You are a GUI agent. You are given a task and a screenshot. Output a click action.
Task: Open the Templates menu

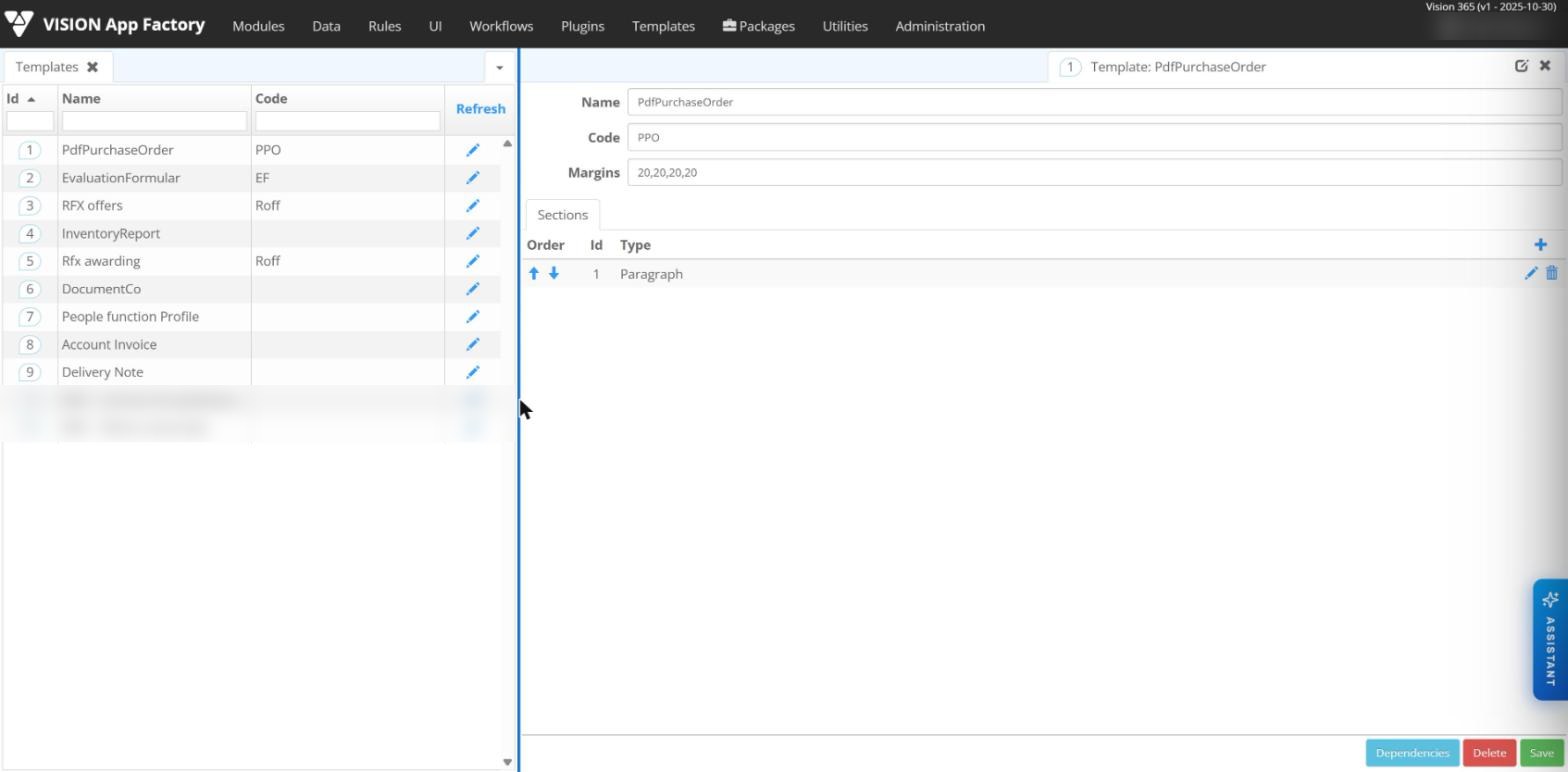click(x=663, y=26)
